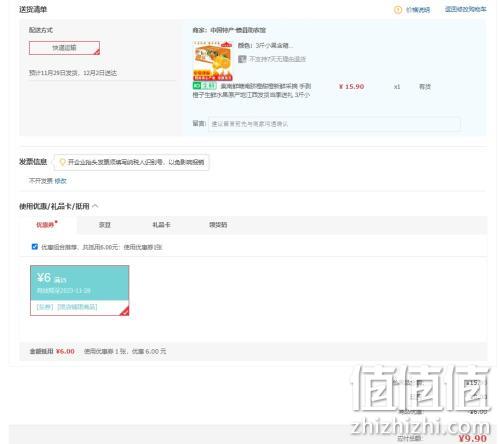Click the red corner mark on 快递运输
Viewport: 500px width, 444px height.
[97, 52]
